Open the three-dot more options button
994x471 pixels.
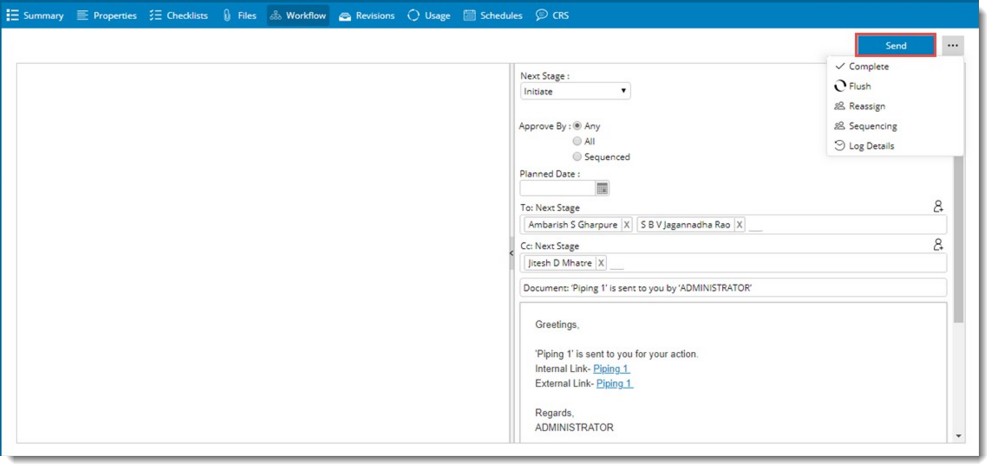pyautogui.click(x=953, y=46)
